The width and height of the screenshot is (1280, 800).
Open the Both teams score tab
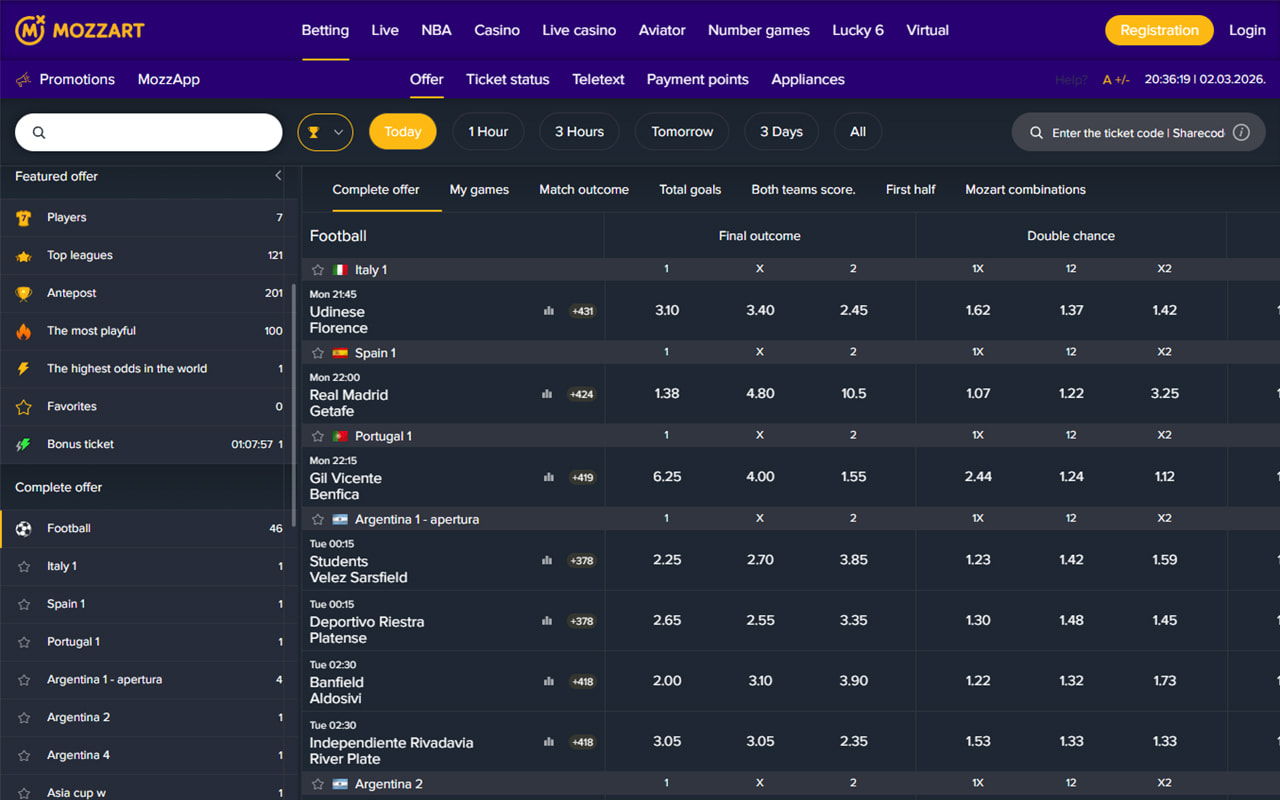pyautogui.click(x=803, y=189)
